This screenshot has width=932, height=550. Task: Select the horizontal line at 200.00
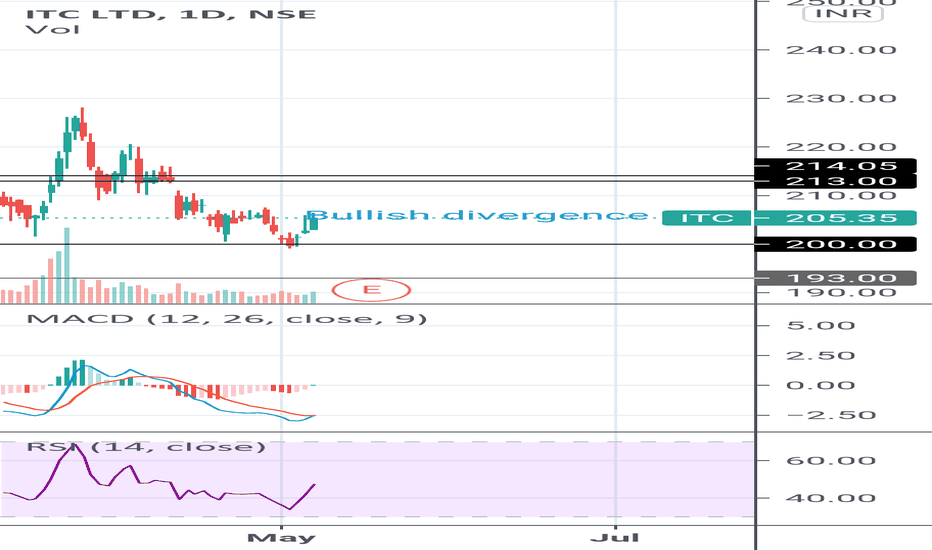pyautogui.click(x=377, y=244)
